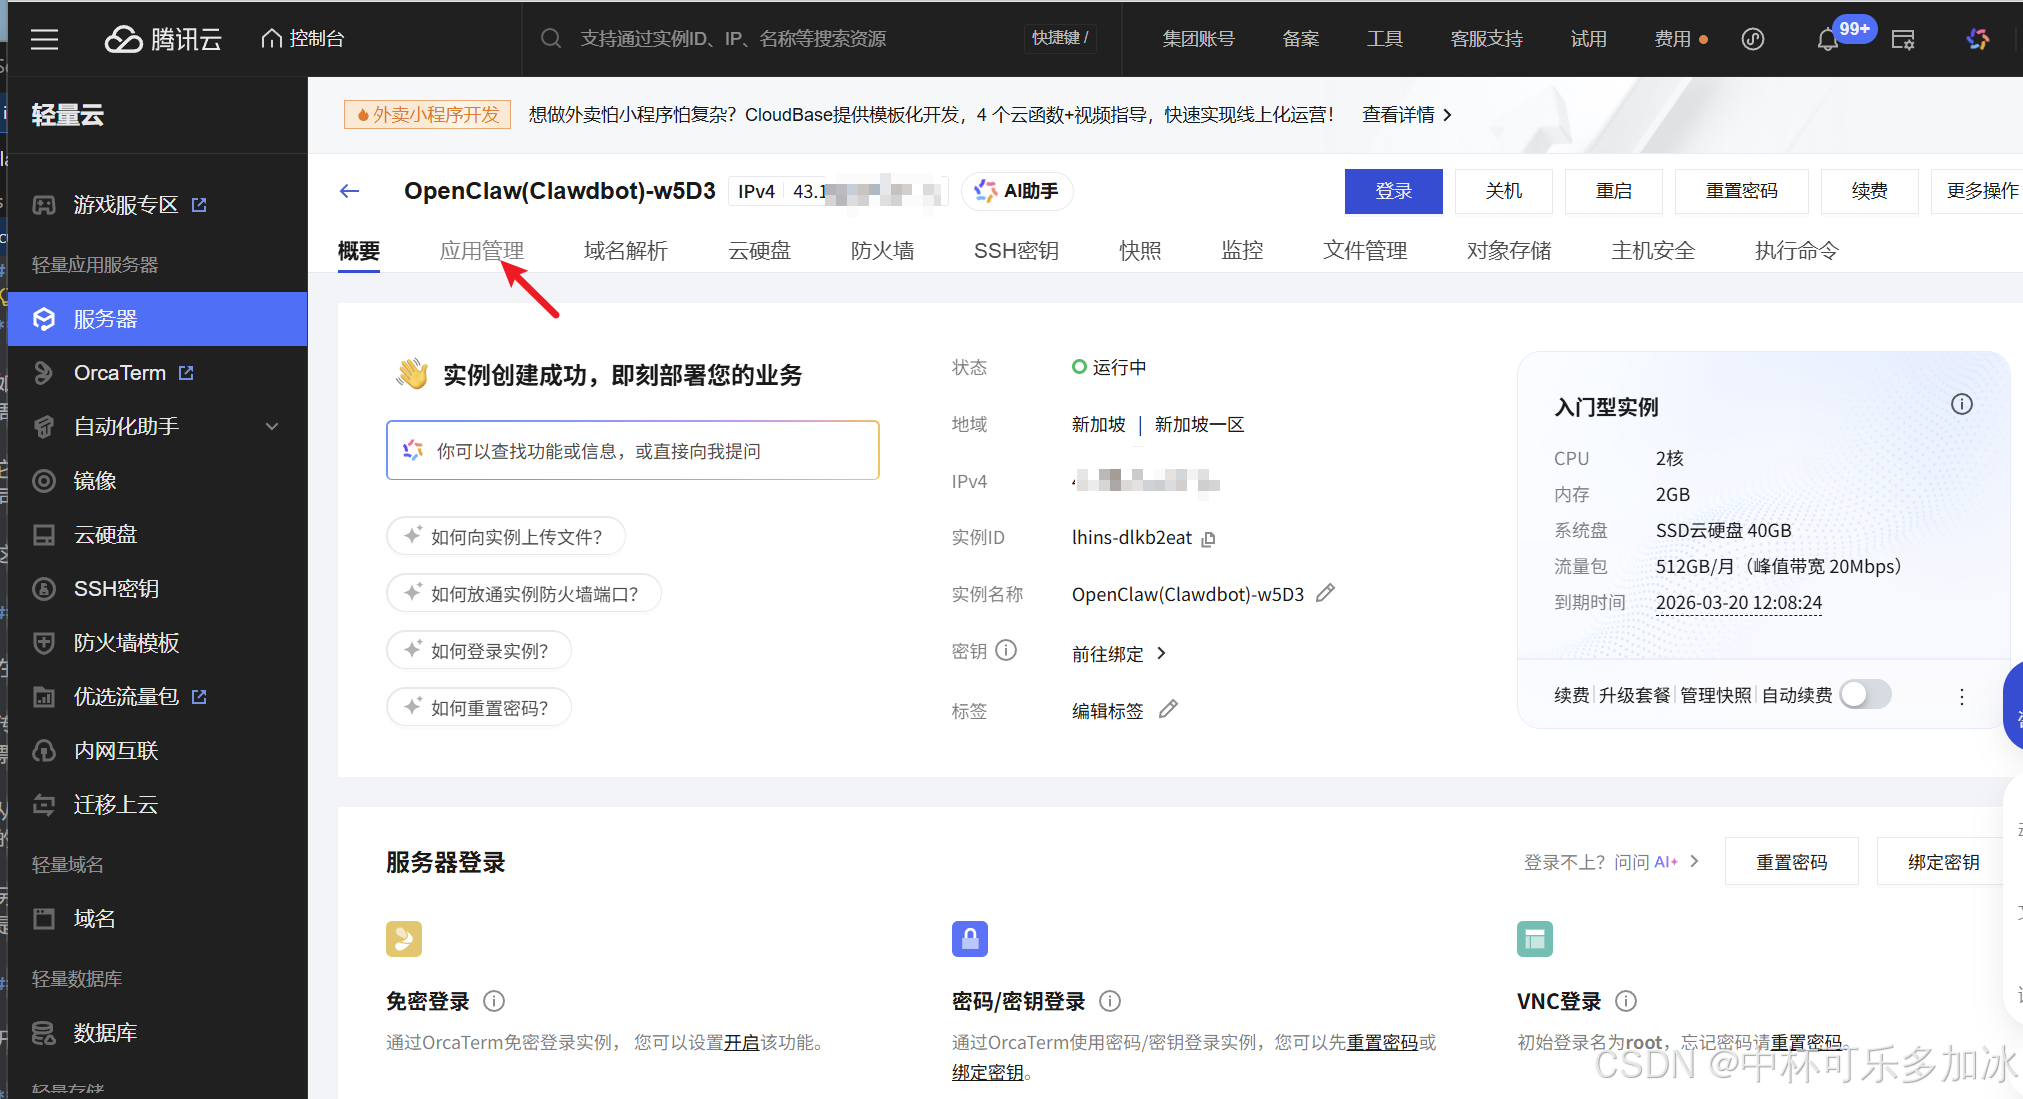Open OrcaTerm from the sidebar

coord(120,372)
